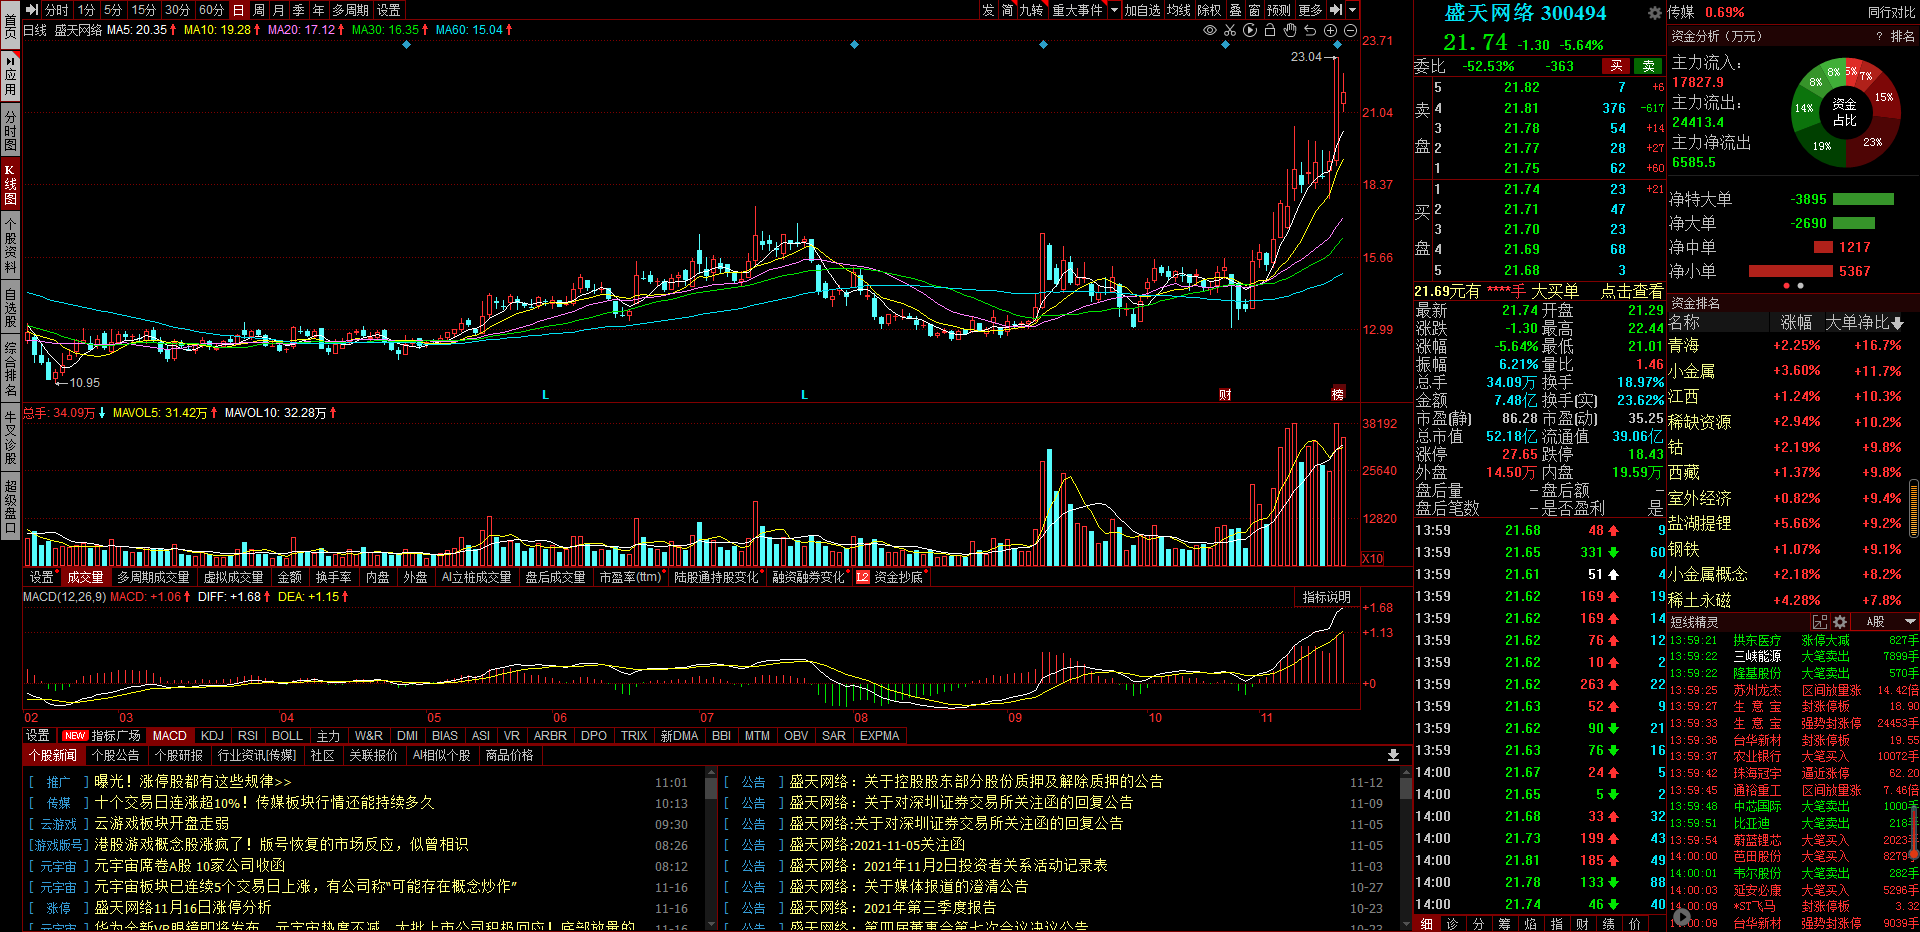The image size is (1920, 932).
Task: Click the 榜 marker on the chart
Action: click(1337, 394)
